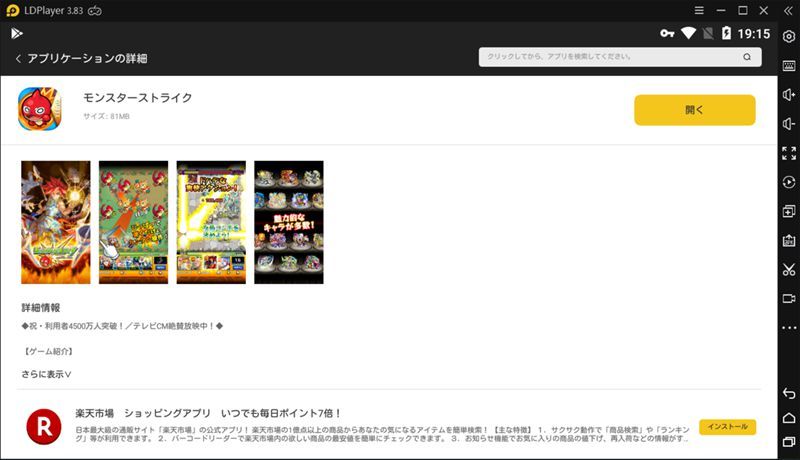Toggle fullscreen mode in the sidebar
This screenshot has width=800, height=460.
point(788,153)
